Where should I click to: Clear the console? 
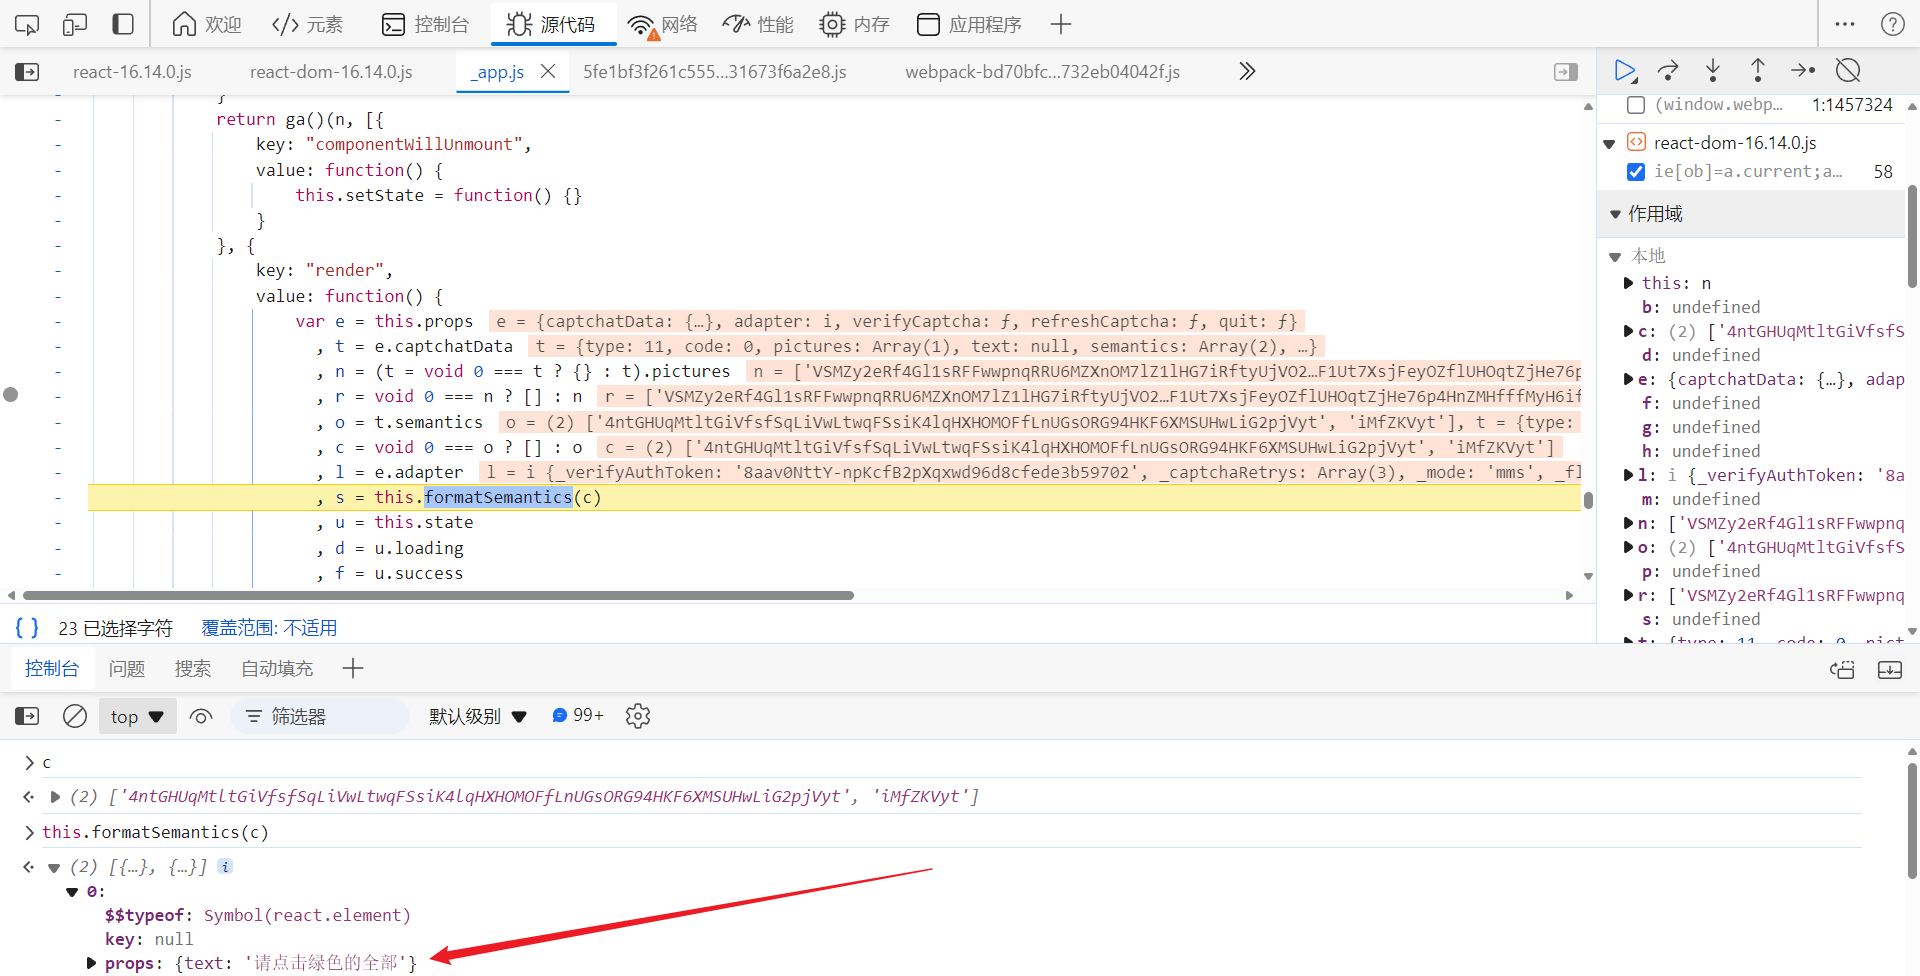click(75, 716)
